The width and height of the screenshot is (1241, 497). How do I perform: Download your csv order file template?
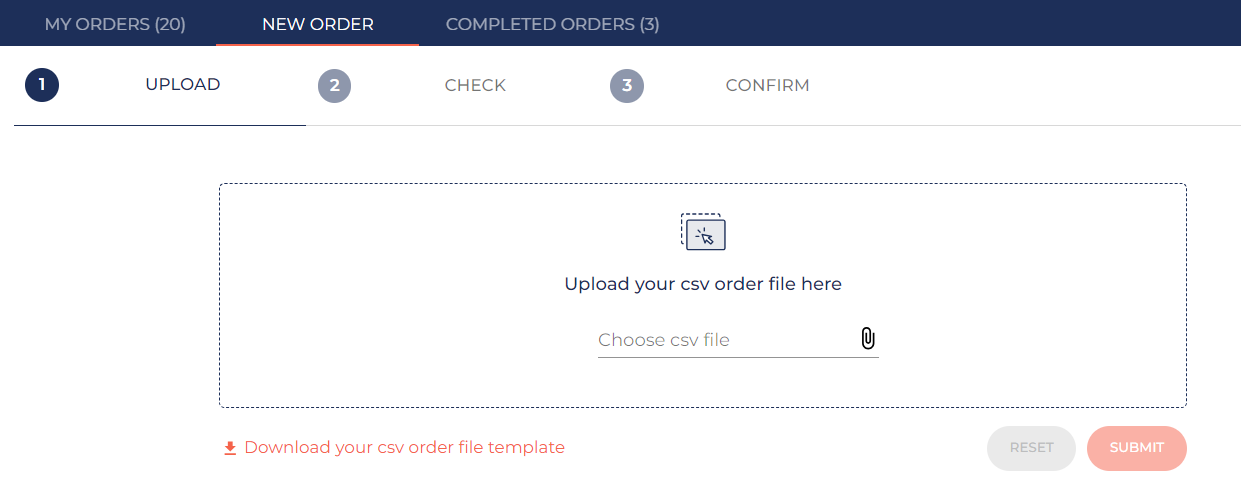click(404, 448)
